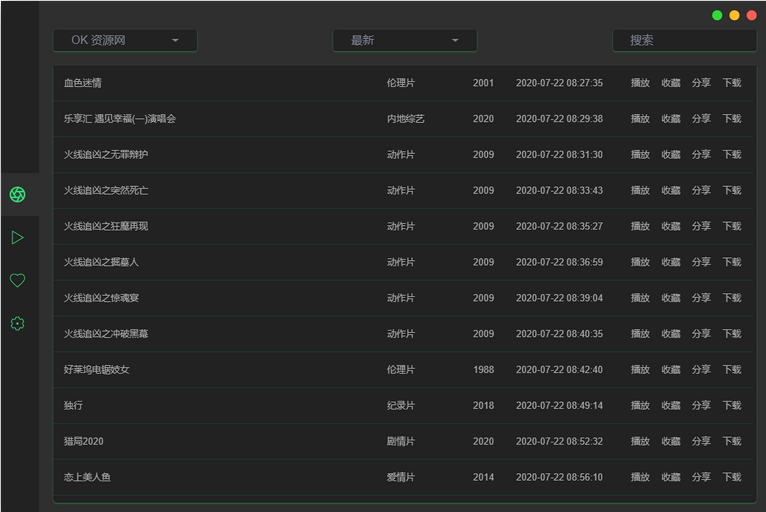The width and height of the screenshot is (766, 512).
Task: Click 收藏 for 血色迷情
Action: point(671,83)
